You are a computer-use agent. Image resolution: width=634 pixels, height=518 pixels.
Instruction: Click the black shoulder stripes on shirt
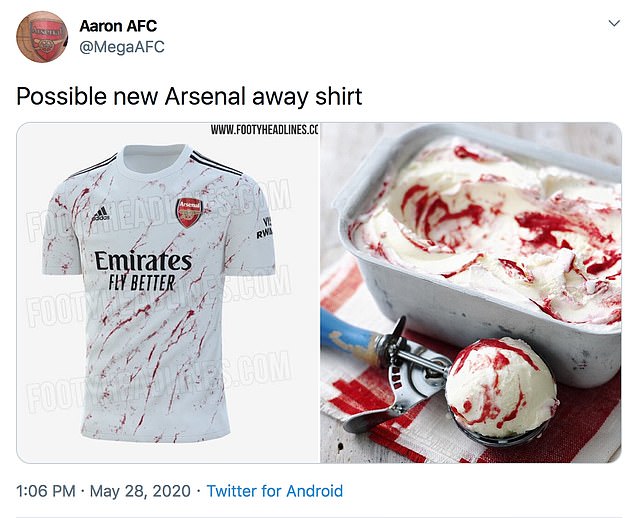pos(215,164)
